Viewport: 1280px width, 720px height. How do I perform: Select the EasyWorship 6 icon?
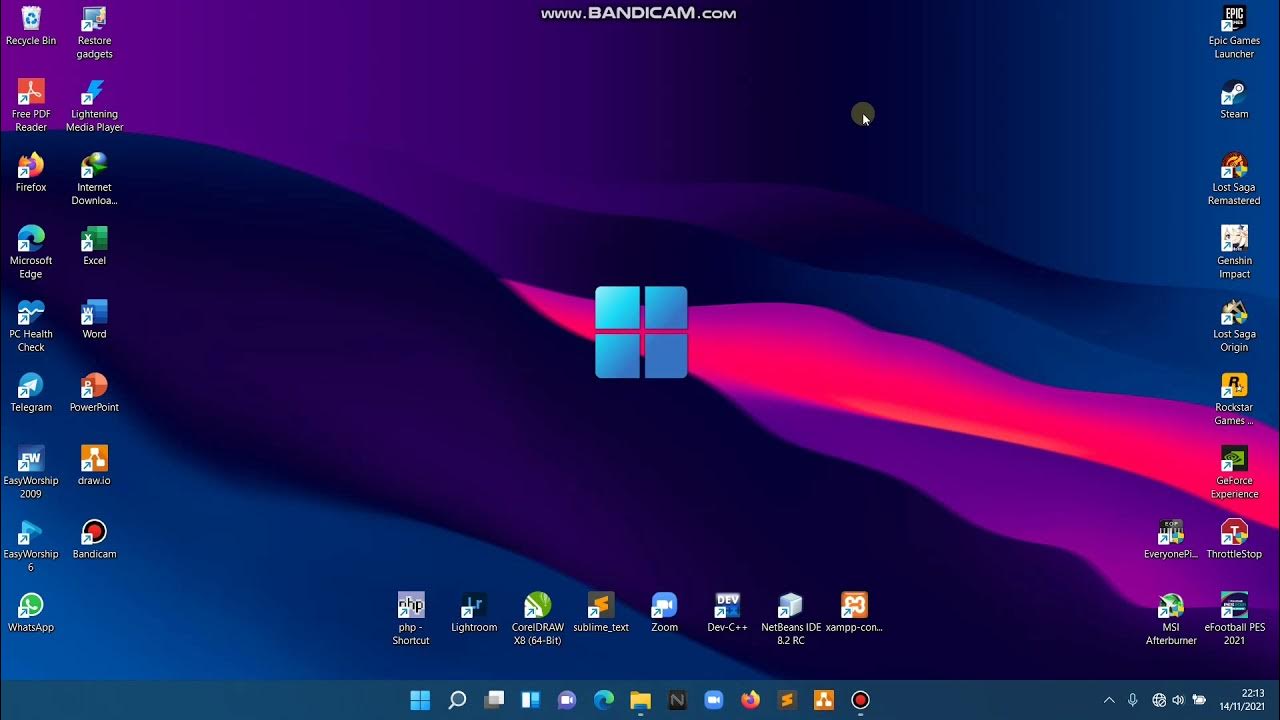coord(31,546)
